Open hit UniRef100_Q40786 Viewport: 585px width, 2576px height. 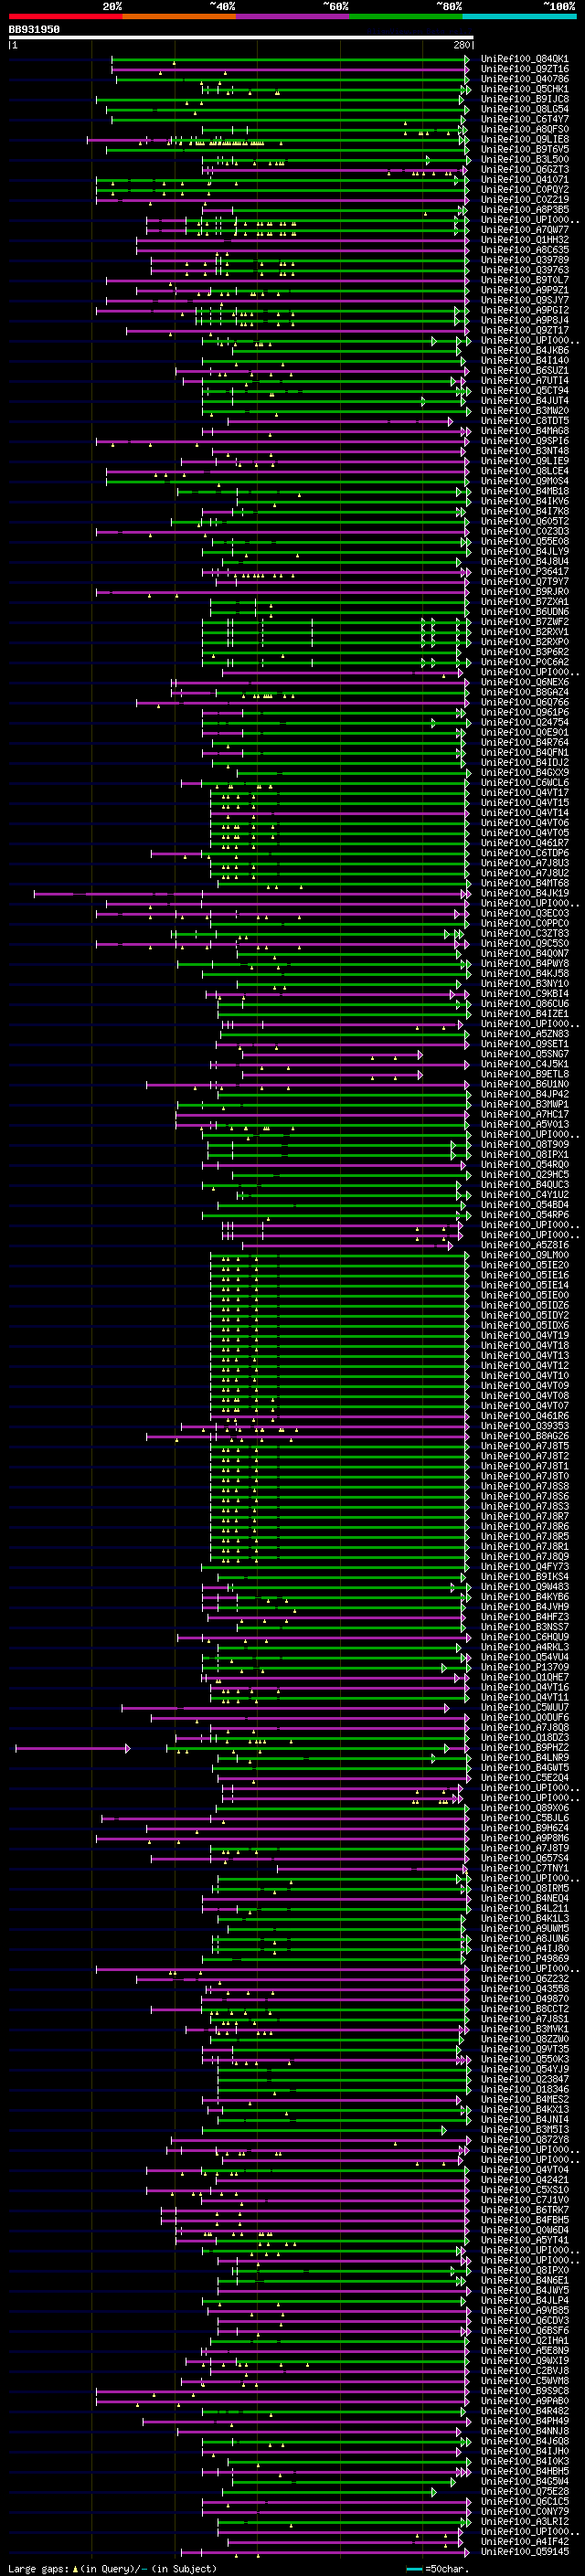coord(525,79)
